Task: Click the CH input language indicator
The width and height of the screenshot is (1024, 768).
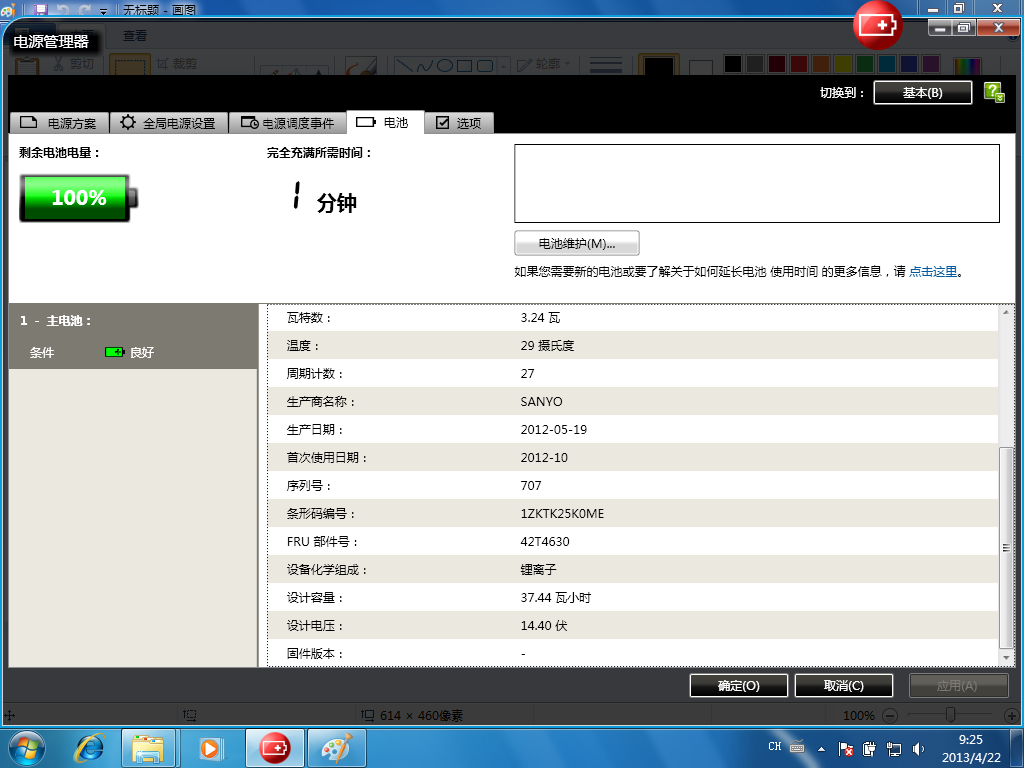Action: tap(775, 746)
